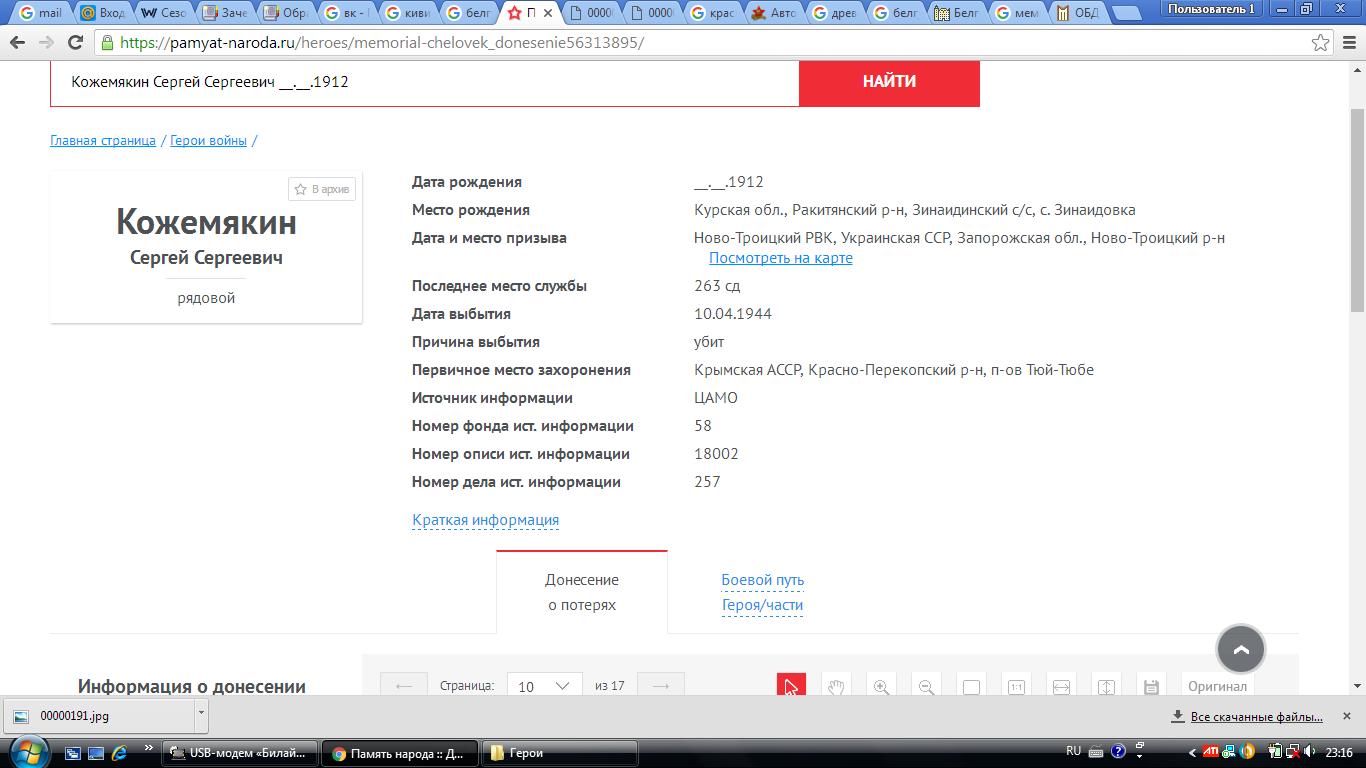Open the page number dropdown
The image size is (1366, 768).
[x=545, y=686]
